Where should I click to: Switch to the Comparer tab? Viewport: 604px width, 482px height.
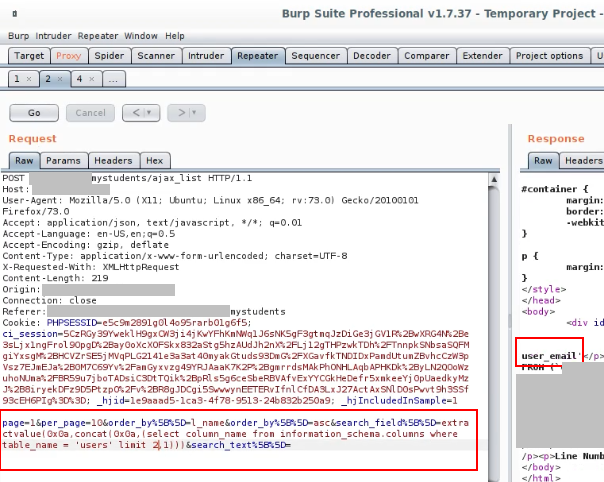[427, 56]
